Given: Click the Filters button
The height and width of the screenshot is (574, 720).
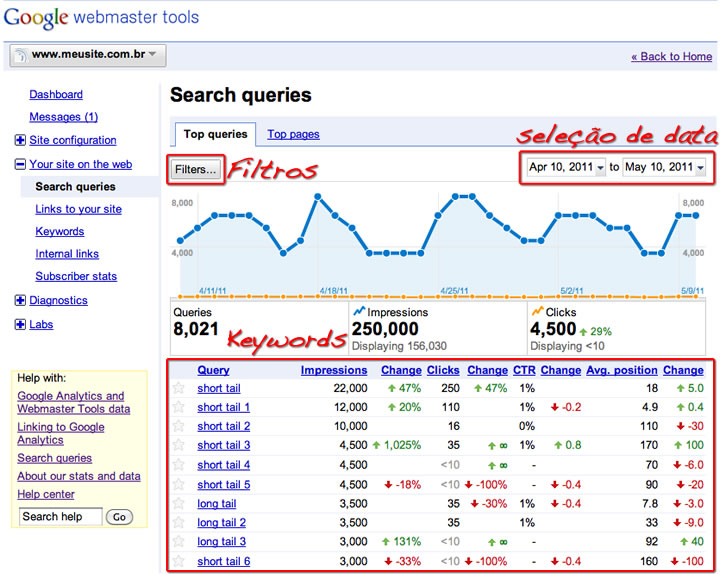Looking at the screenshot, I should point(195,169).
